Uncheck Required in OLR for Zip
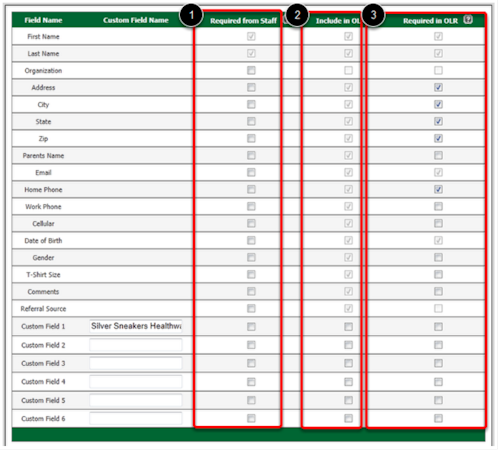 tap(438, 138)
